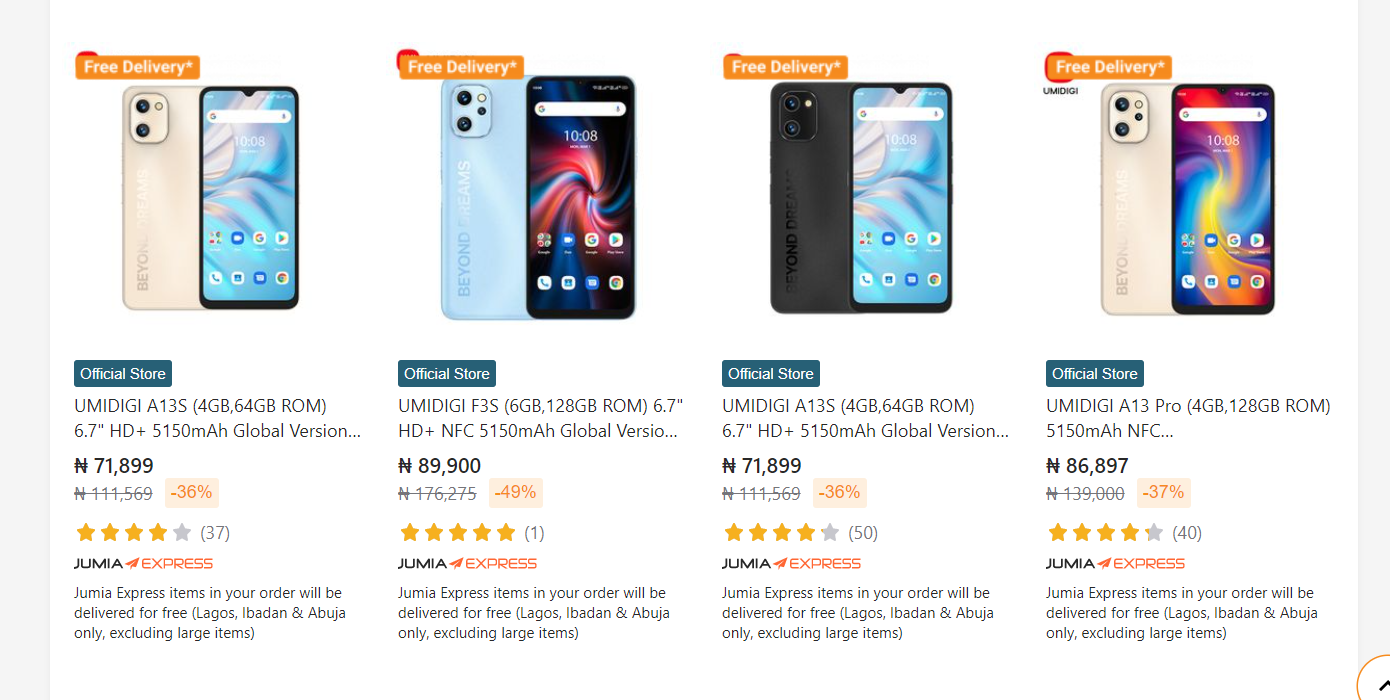Click the Jumia Express logo under the first product
The image size is (1390, 700).
(x=143, y=563)
